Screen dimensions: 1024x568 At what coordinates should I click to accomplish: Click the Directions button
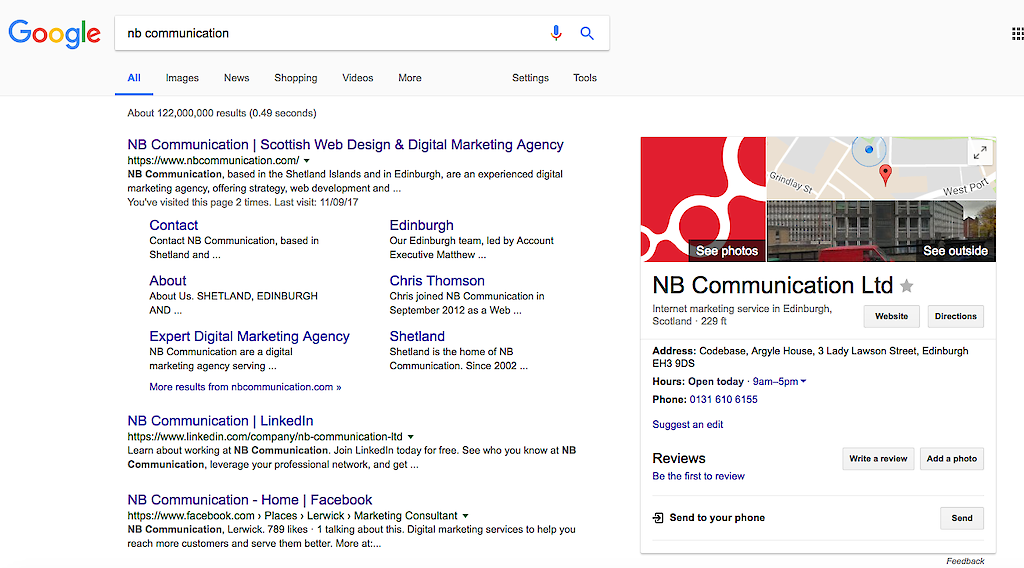tap(955, 317)
